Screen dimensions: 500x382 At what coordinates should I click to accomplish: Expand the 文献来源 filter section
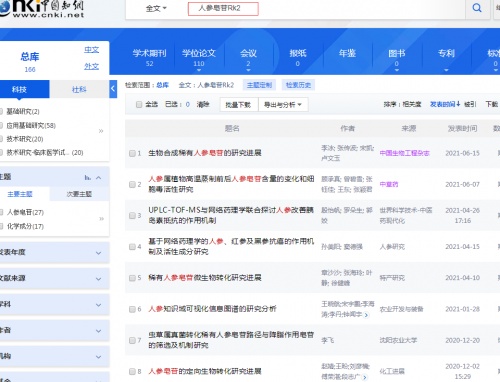pyautogui.click(x=99, y=279)
